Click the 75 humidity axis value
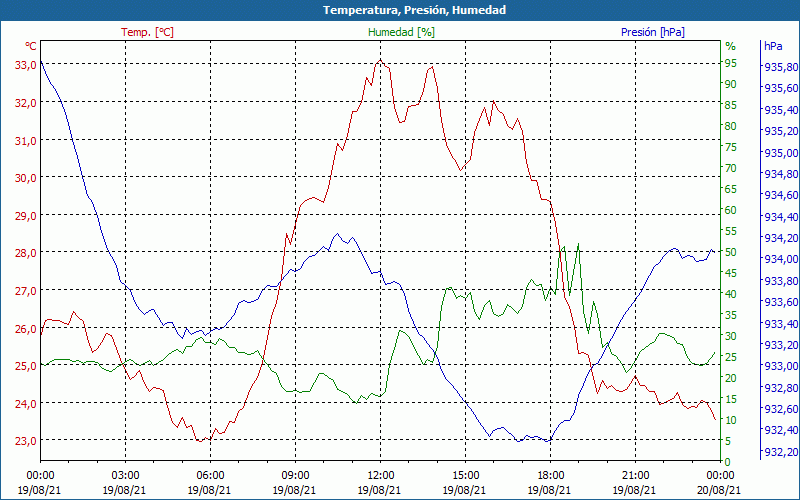 click(x=731, y=147)
